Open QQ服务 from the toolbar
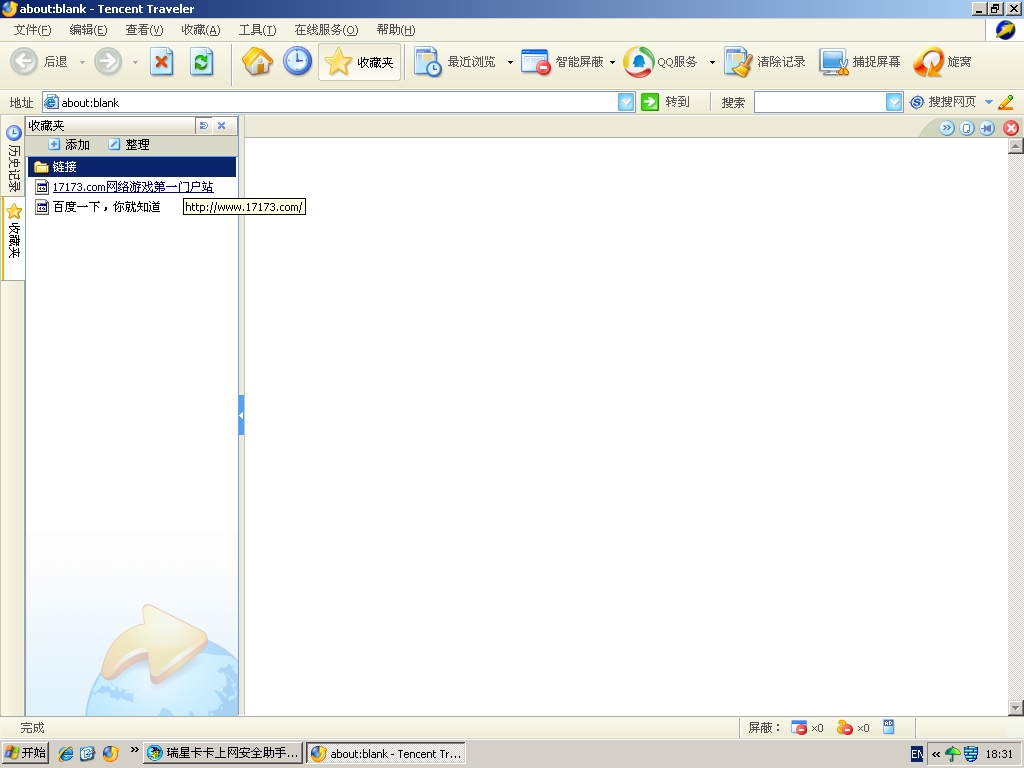This screenshot has height=768, width=1024. (x=660, y=62)
